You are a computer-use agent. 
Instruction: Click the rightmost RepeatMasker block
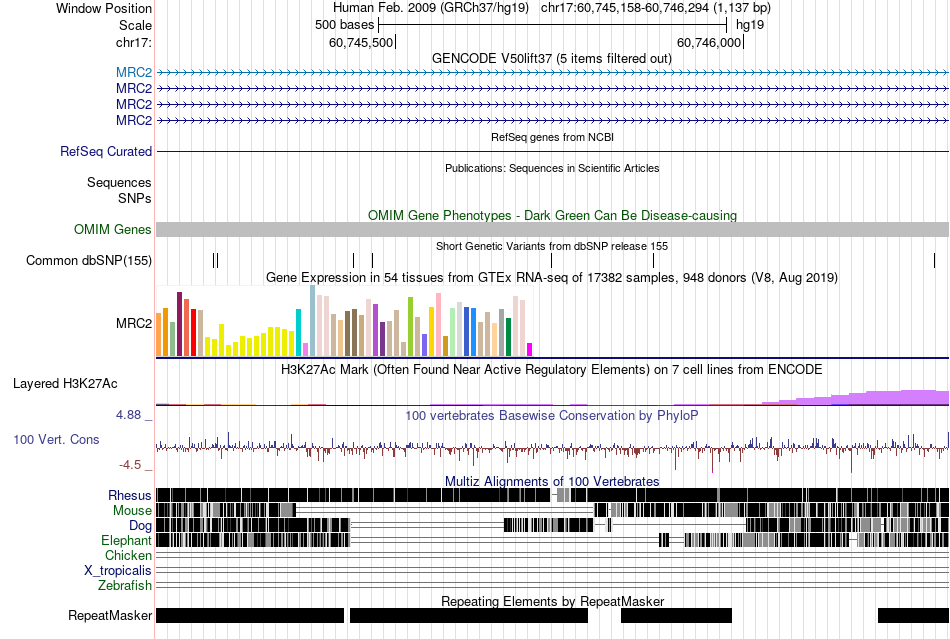[914, 615]
